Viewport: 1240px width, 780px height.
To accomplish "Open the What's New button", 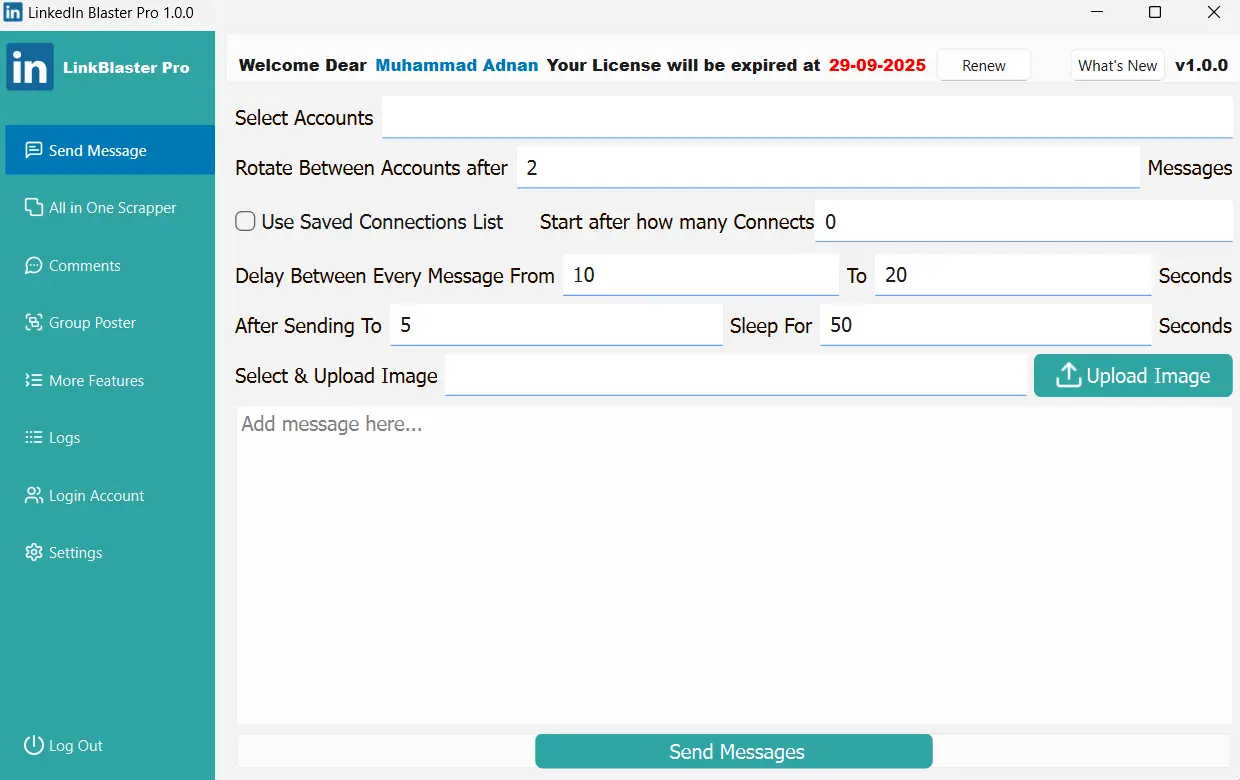I will coord(1117,66).
